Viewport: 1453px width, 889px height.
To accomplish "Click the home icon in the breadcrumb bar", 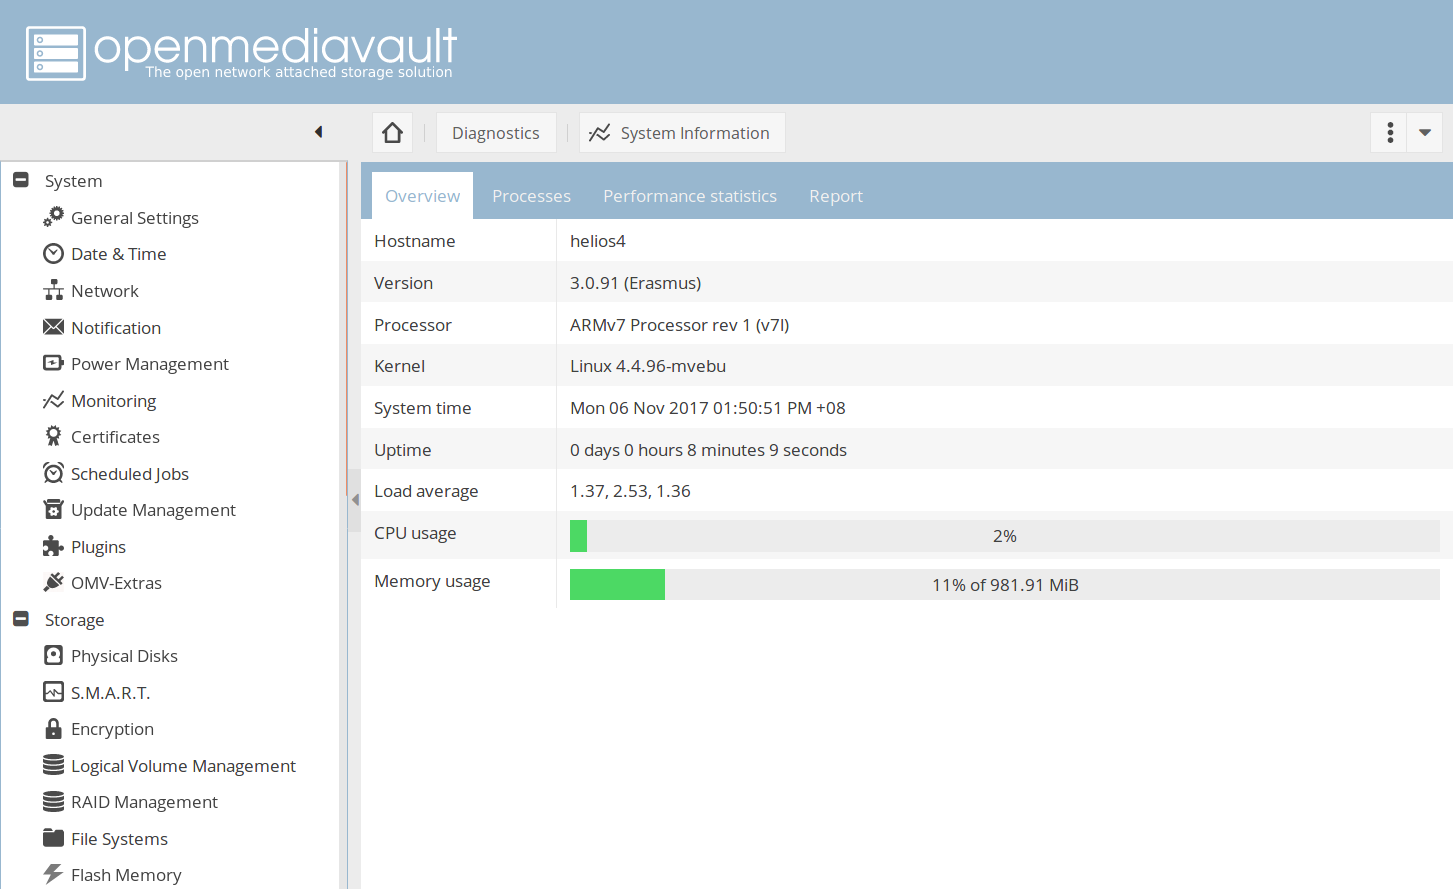I will pyautogui.click(x=393, y=133).
